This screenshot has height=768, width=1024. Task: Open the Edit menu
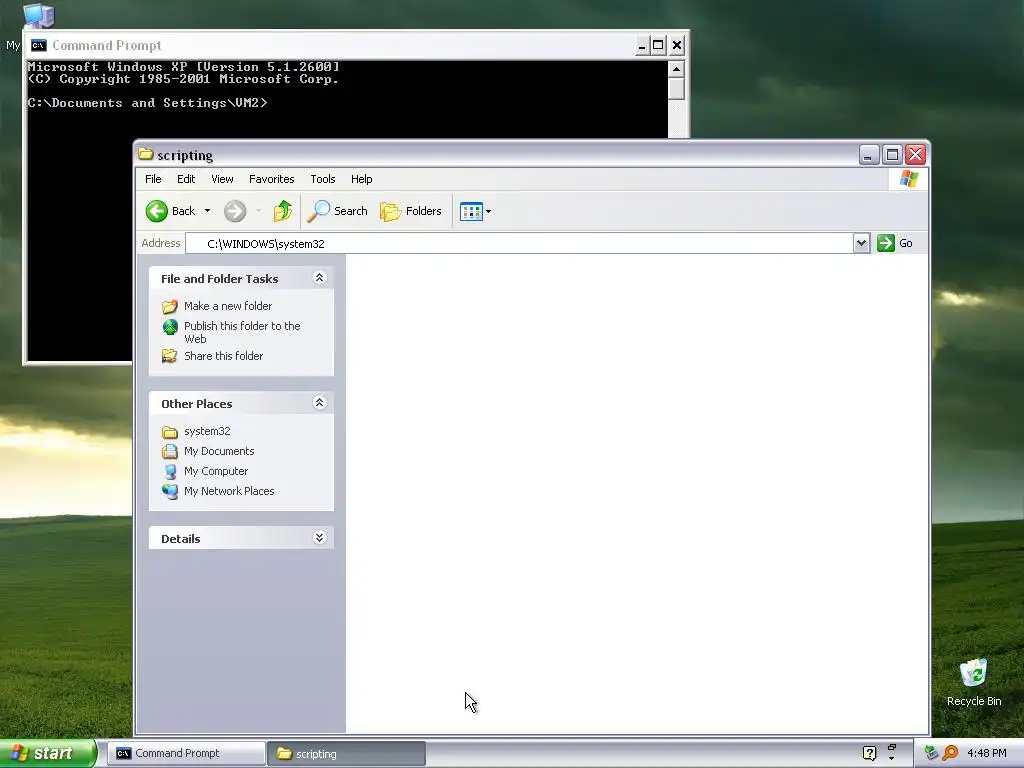tap(186, 179)
